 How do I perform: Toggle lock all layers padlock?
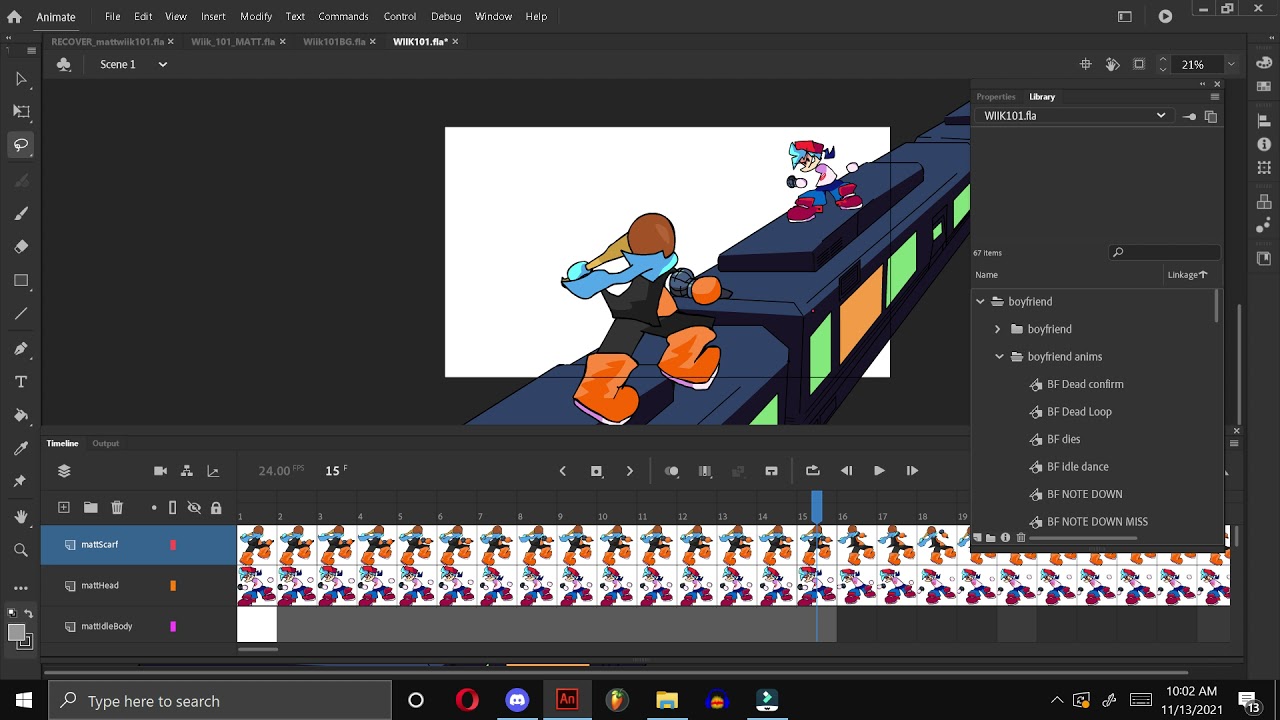pyautogui.click(x=216, y=508)
